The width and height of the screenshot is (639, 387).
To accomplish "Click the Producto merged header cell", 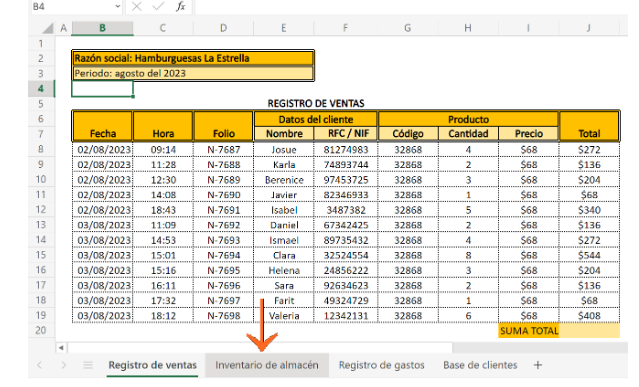I will pos(468,119).
